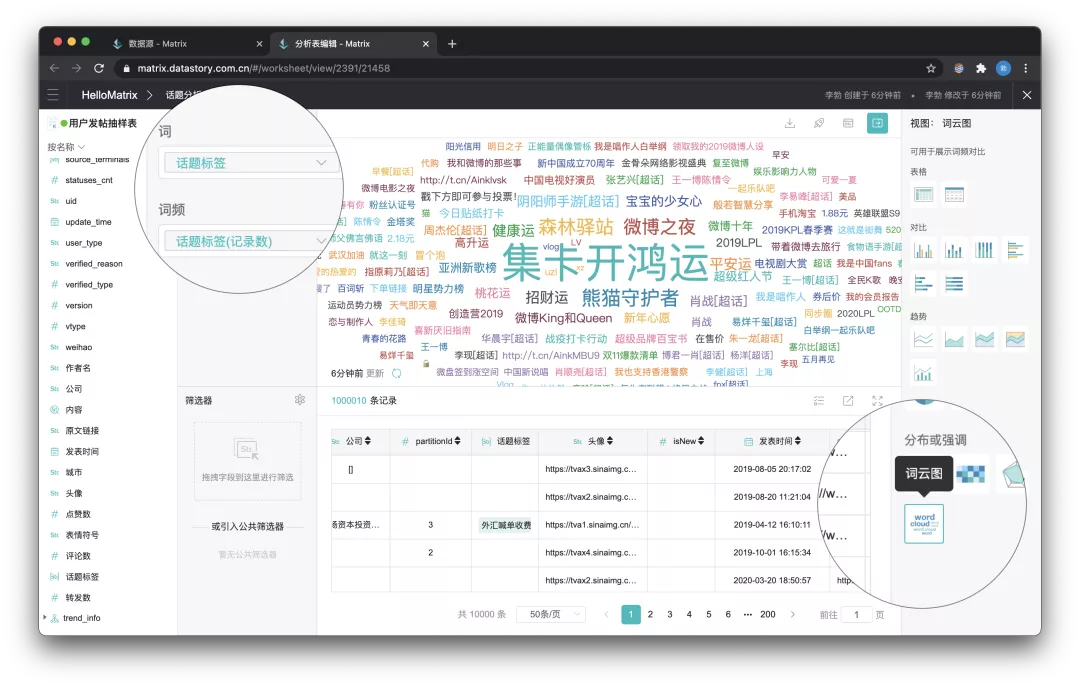Bookmark this page with the star icon
This screenshot has width=1080, height=687.
point(931,68)
